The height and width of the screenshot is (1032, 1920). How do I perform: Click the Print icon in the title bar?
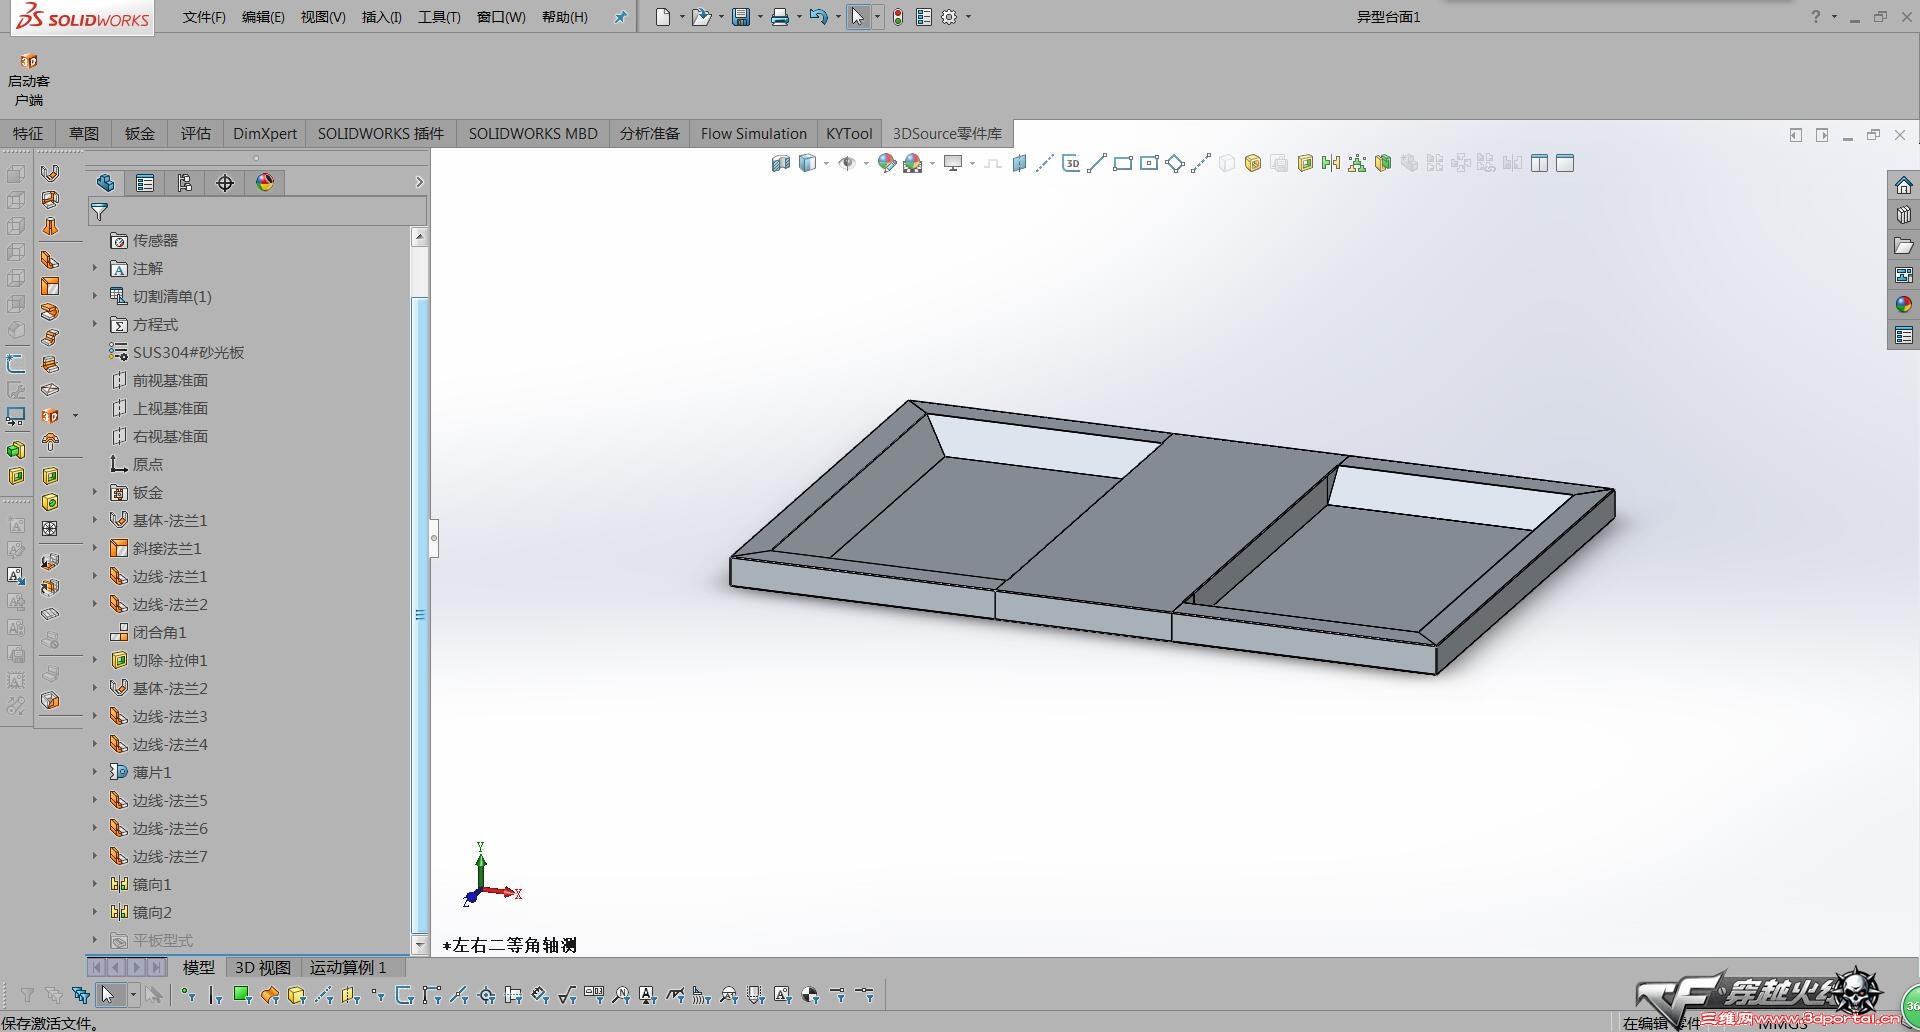(x=780, y=17)
